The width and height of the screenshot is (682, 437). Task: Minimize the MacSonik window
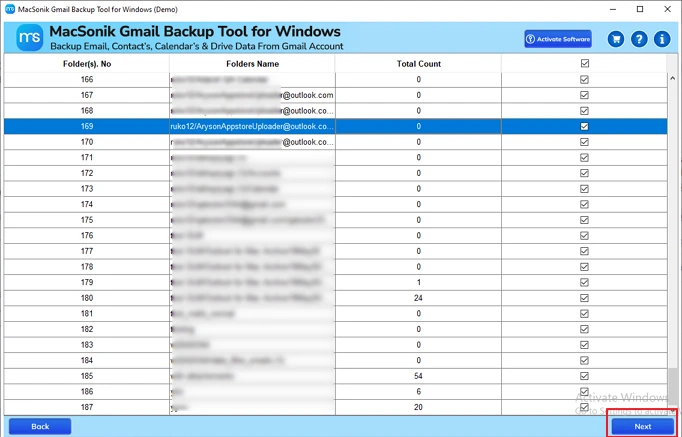(x=612, y=9)
